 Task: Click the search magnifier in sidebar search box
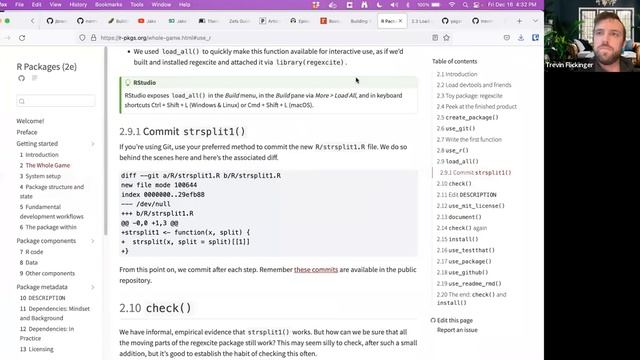22,101
